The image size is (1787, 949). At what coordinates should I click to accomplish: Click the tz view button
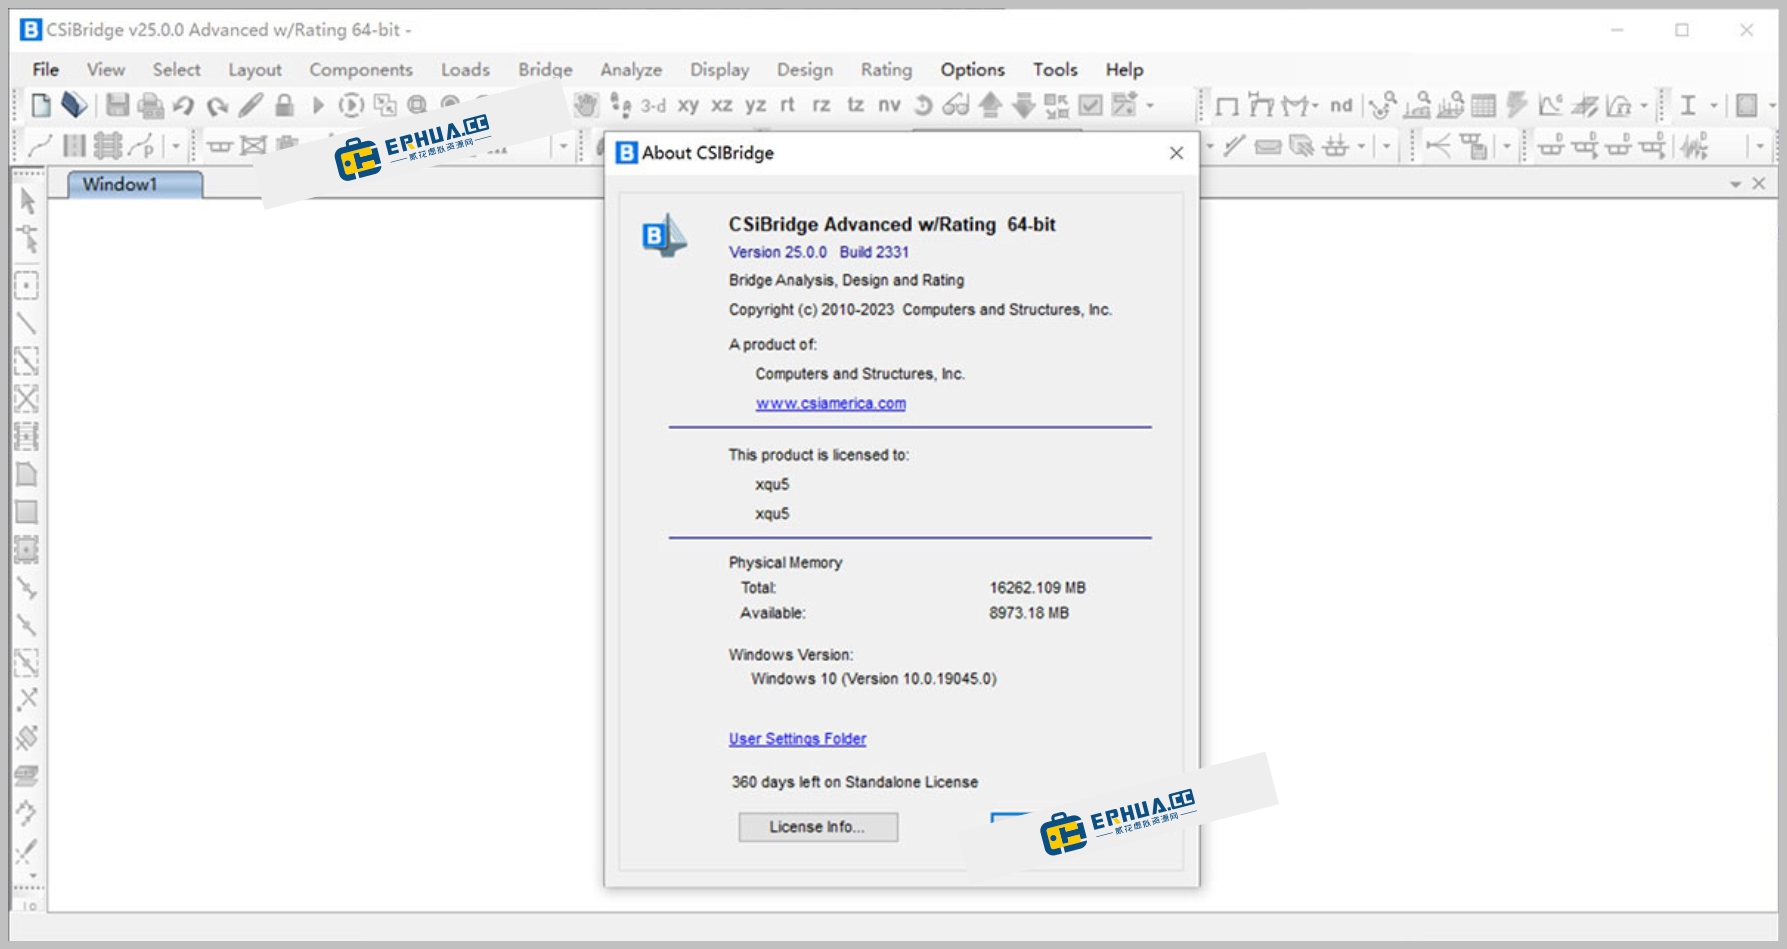[855, 105]
